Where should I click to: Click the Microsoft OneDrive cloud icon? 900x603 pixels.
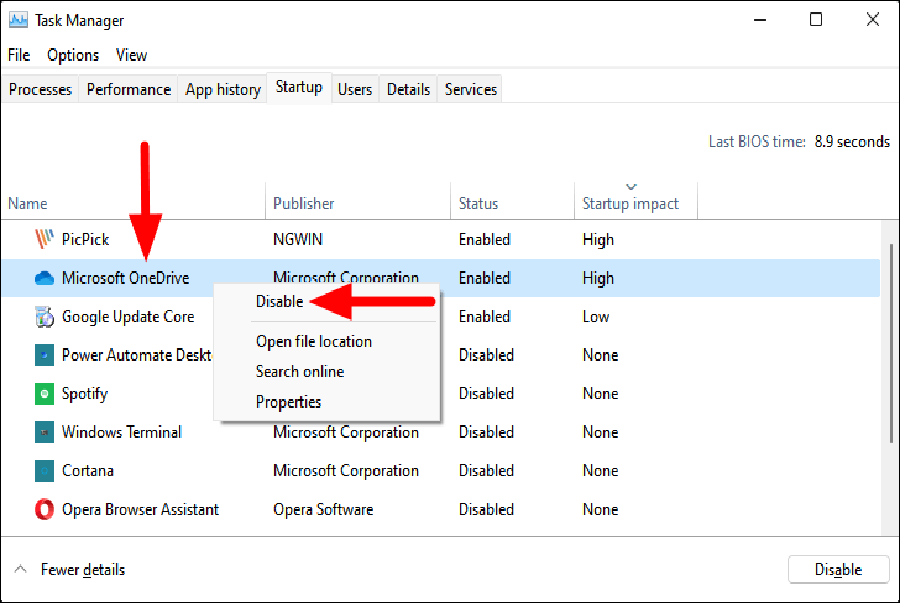tap(44, 278)
